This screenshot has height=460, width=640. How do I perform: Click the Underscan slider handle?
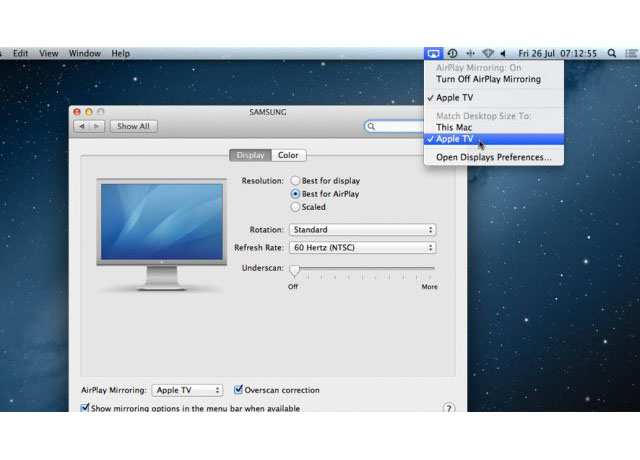point(295,270)
